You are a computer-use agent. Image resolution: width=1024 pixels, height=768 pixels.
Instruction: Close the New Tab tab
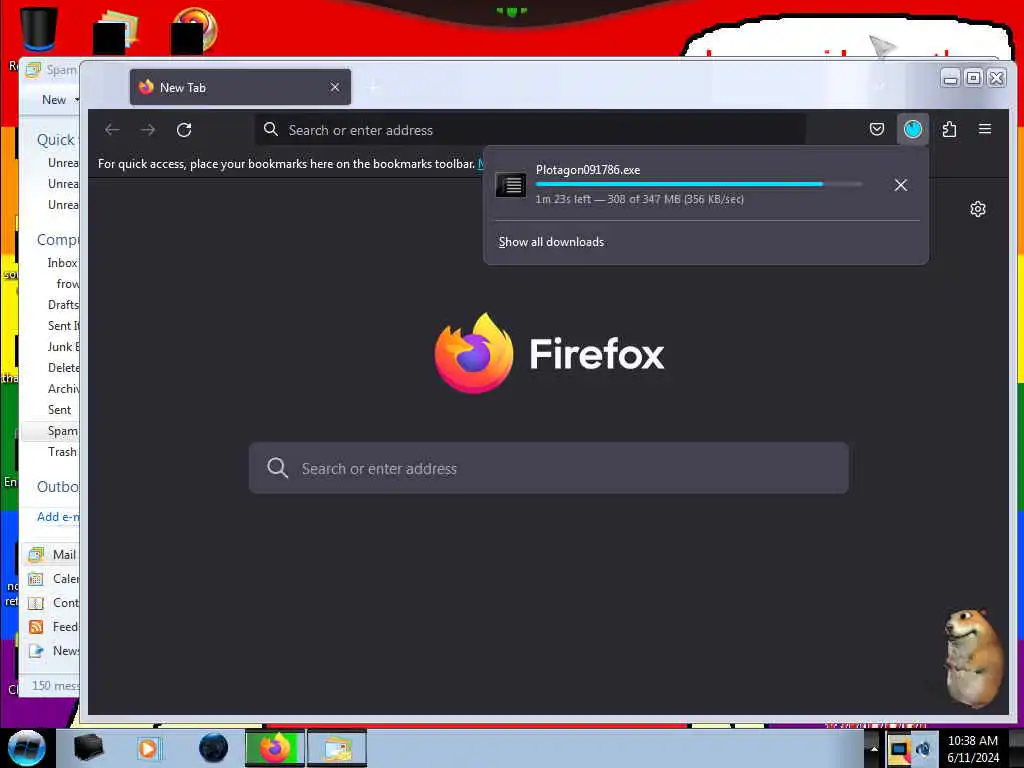point(335,88)
